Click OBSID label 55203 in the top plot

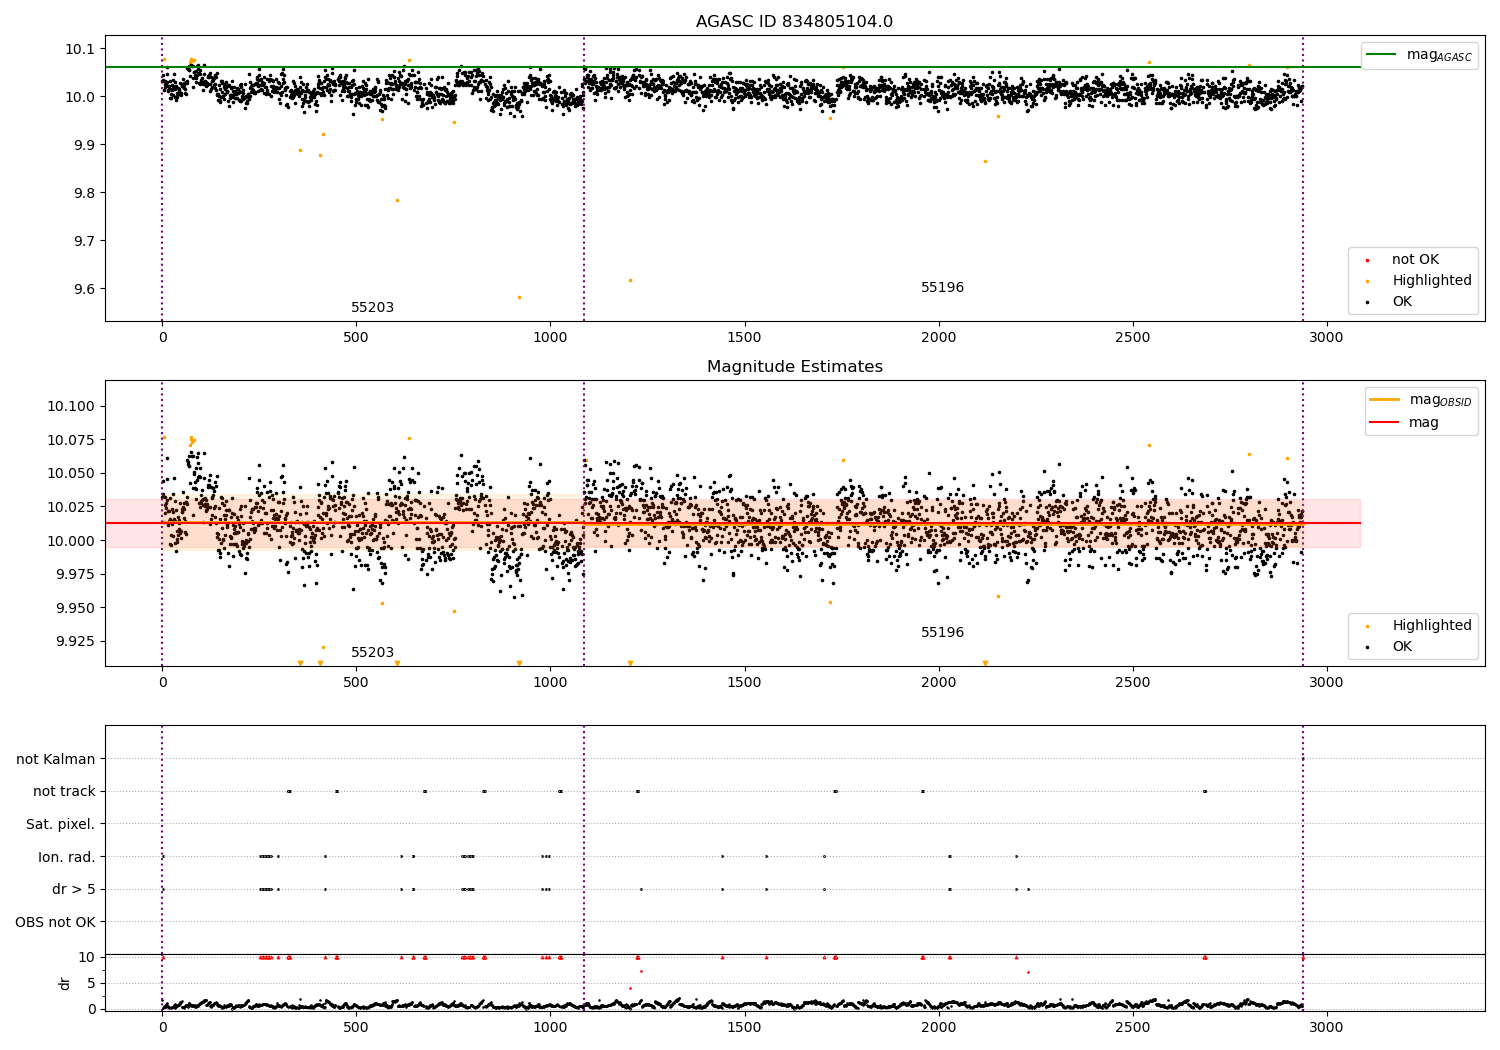click(372, 308)
